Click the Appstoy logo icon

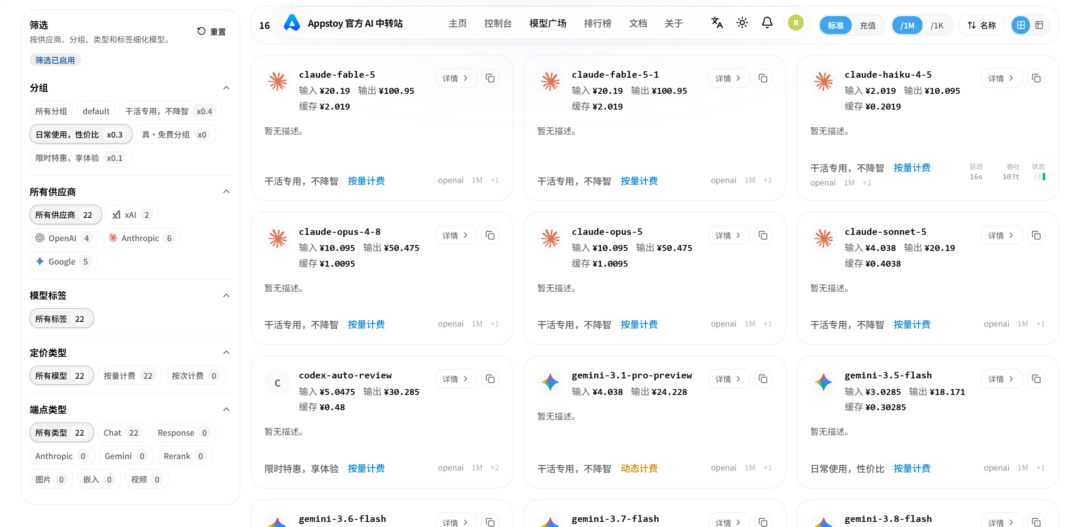tap(292, 23)
